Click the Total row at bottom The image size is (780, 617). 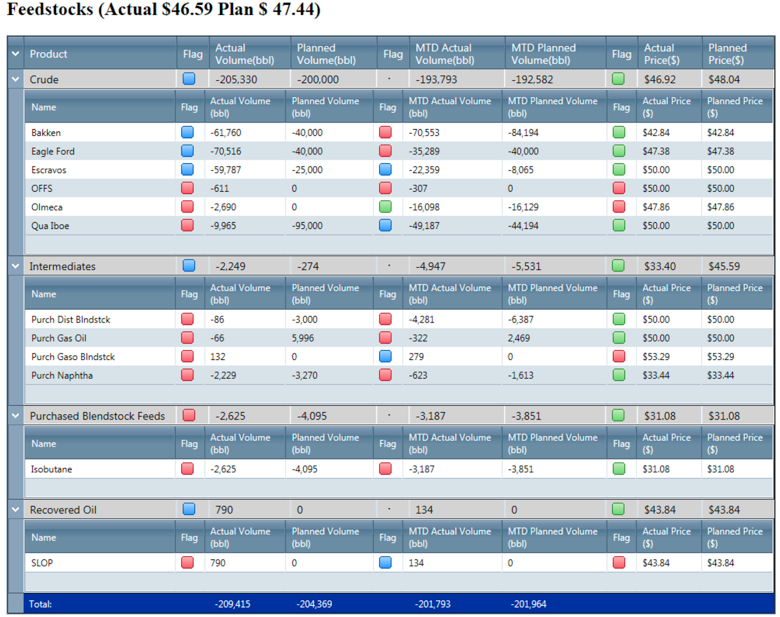(x=390, y=604)
